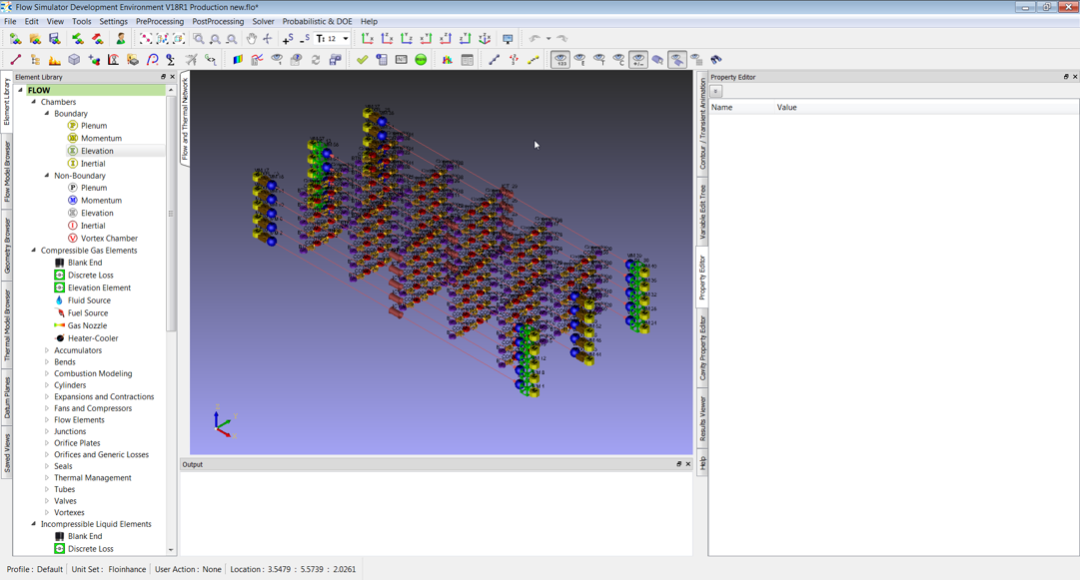This screenshot has height=580, width=1080.
Task: Click the green check validate model icon
Action: tap(362, 60)
